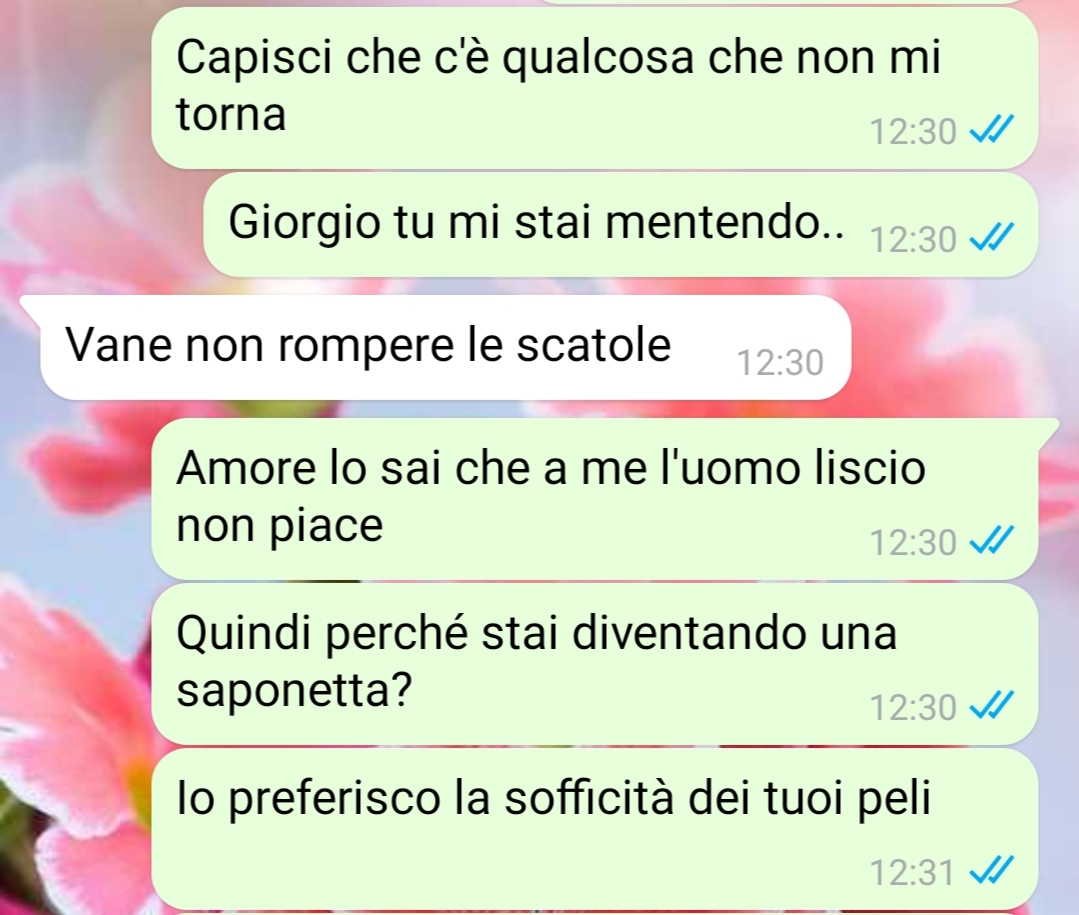
Task: Tap the blue read-receipt ticks on 'Capisci che c'è qualcosa' message
Action: 992,129
